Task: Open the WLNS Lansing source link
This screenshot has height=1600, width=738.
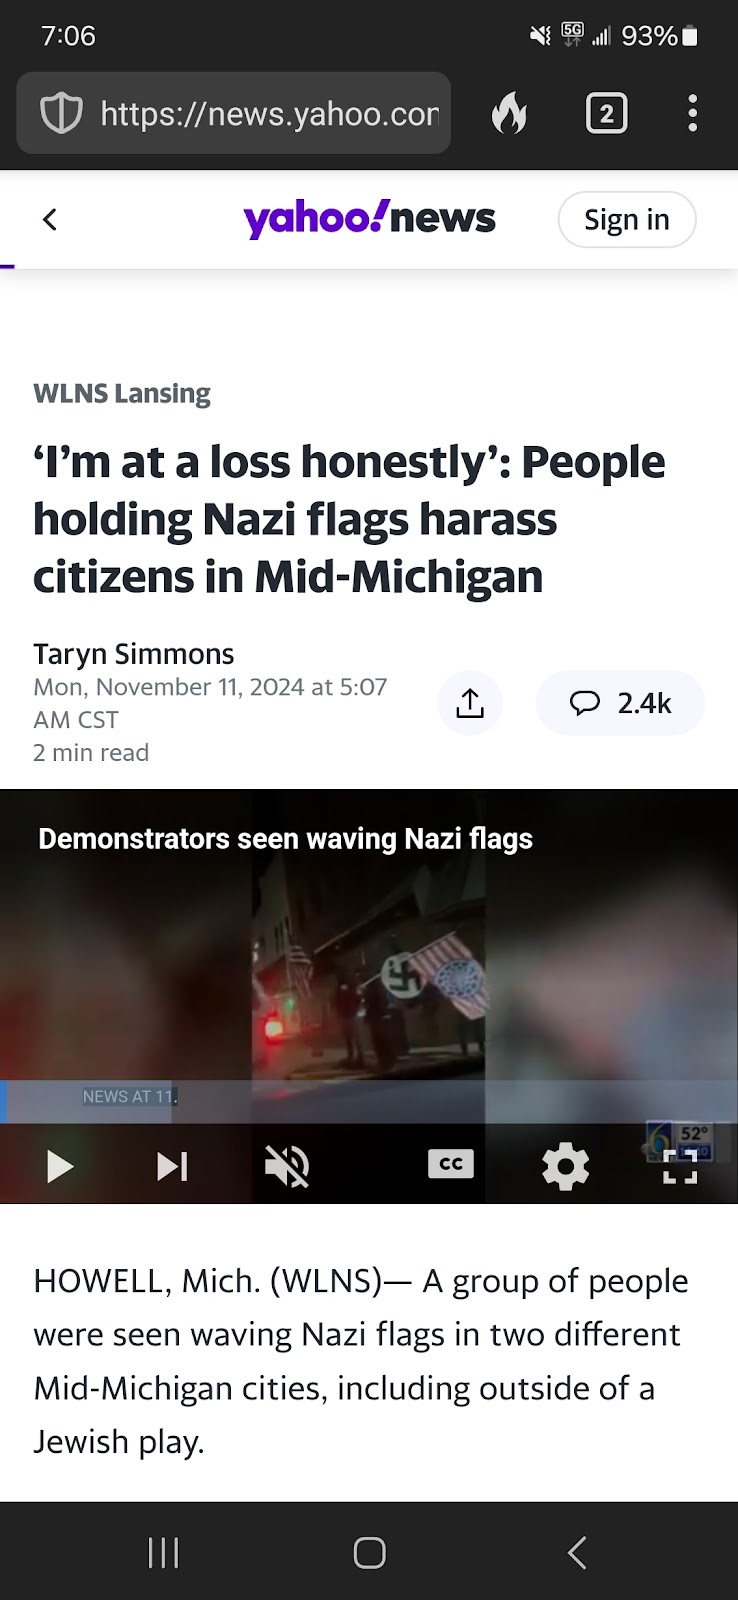Action: point(122,393)
